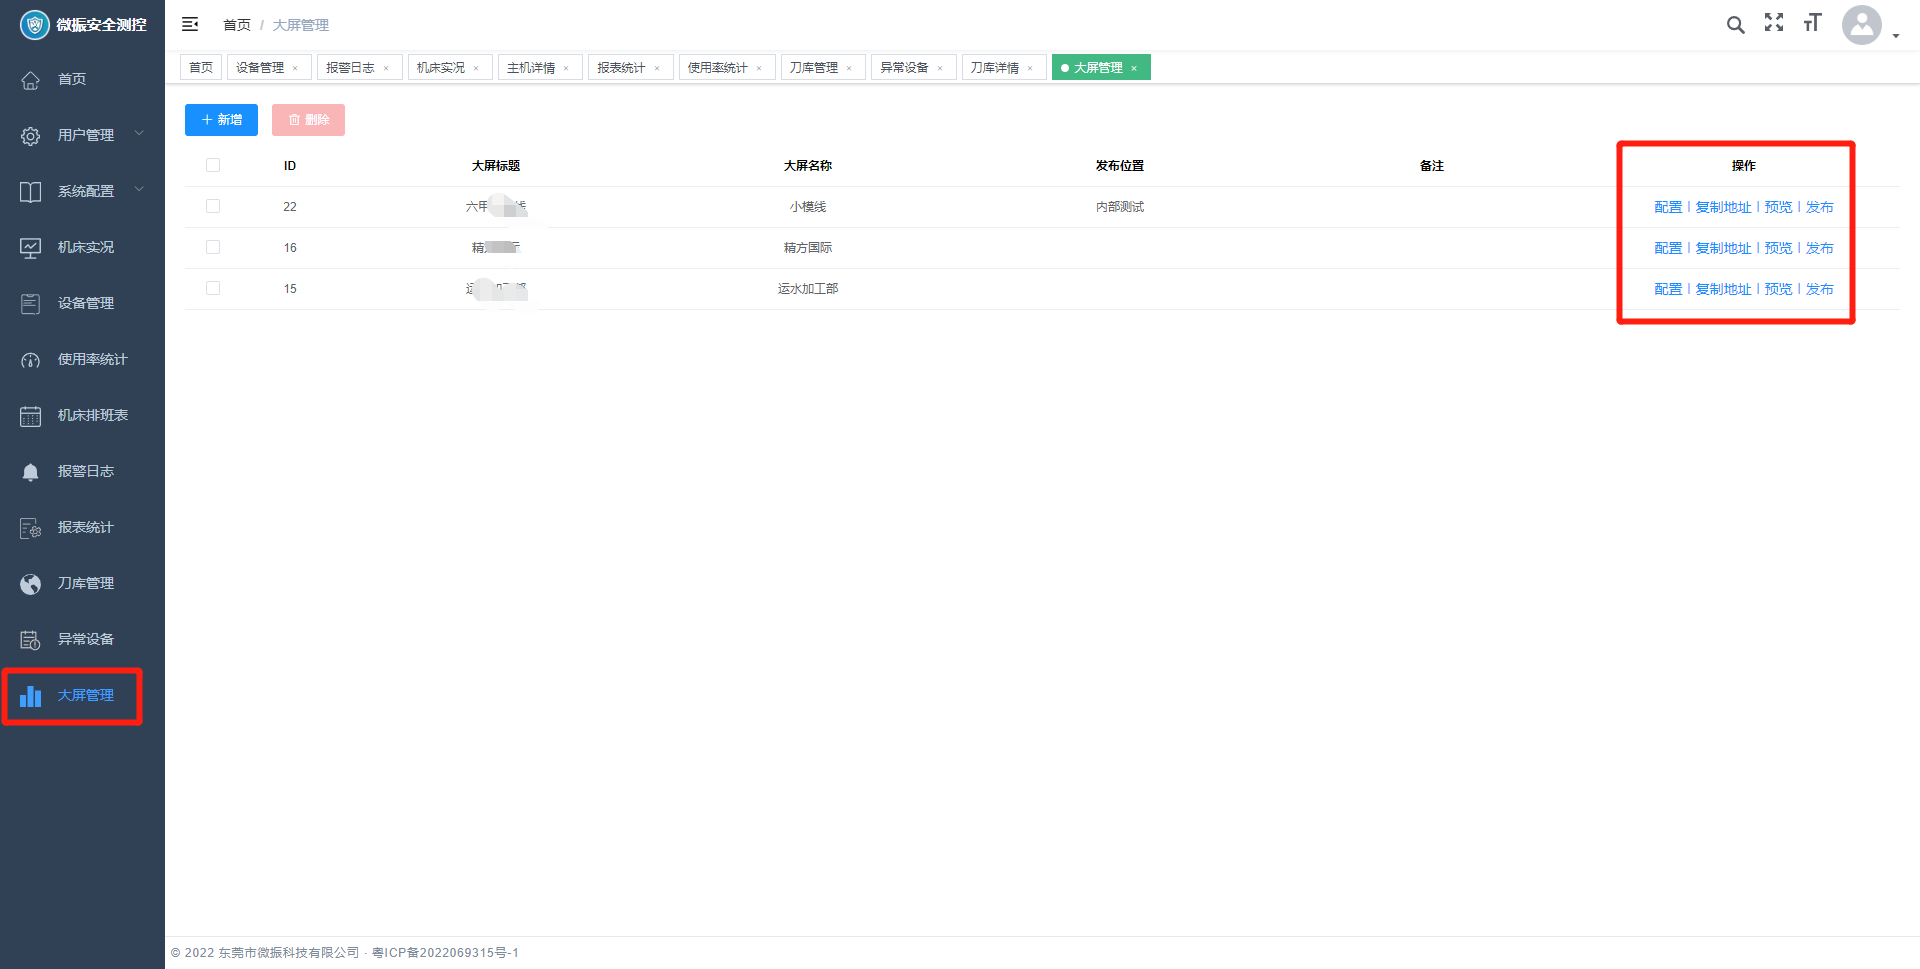Click 复制地址 for 小横线 row
The image size is (1920, 969).
(x=1723, y=207)
